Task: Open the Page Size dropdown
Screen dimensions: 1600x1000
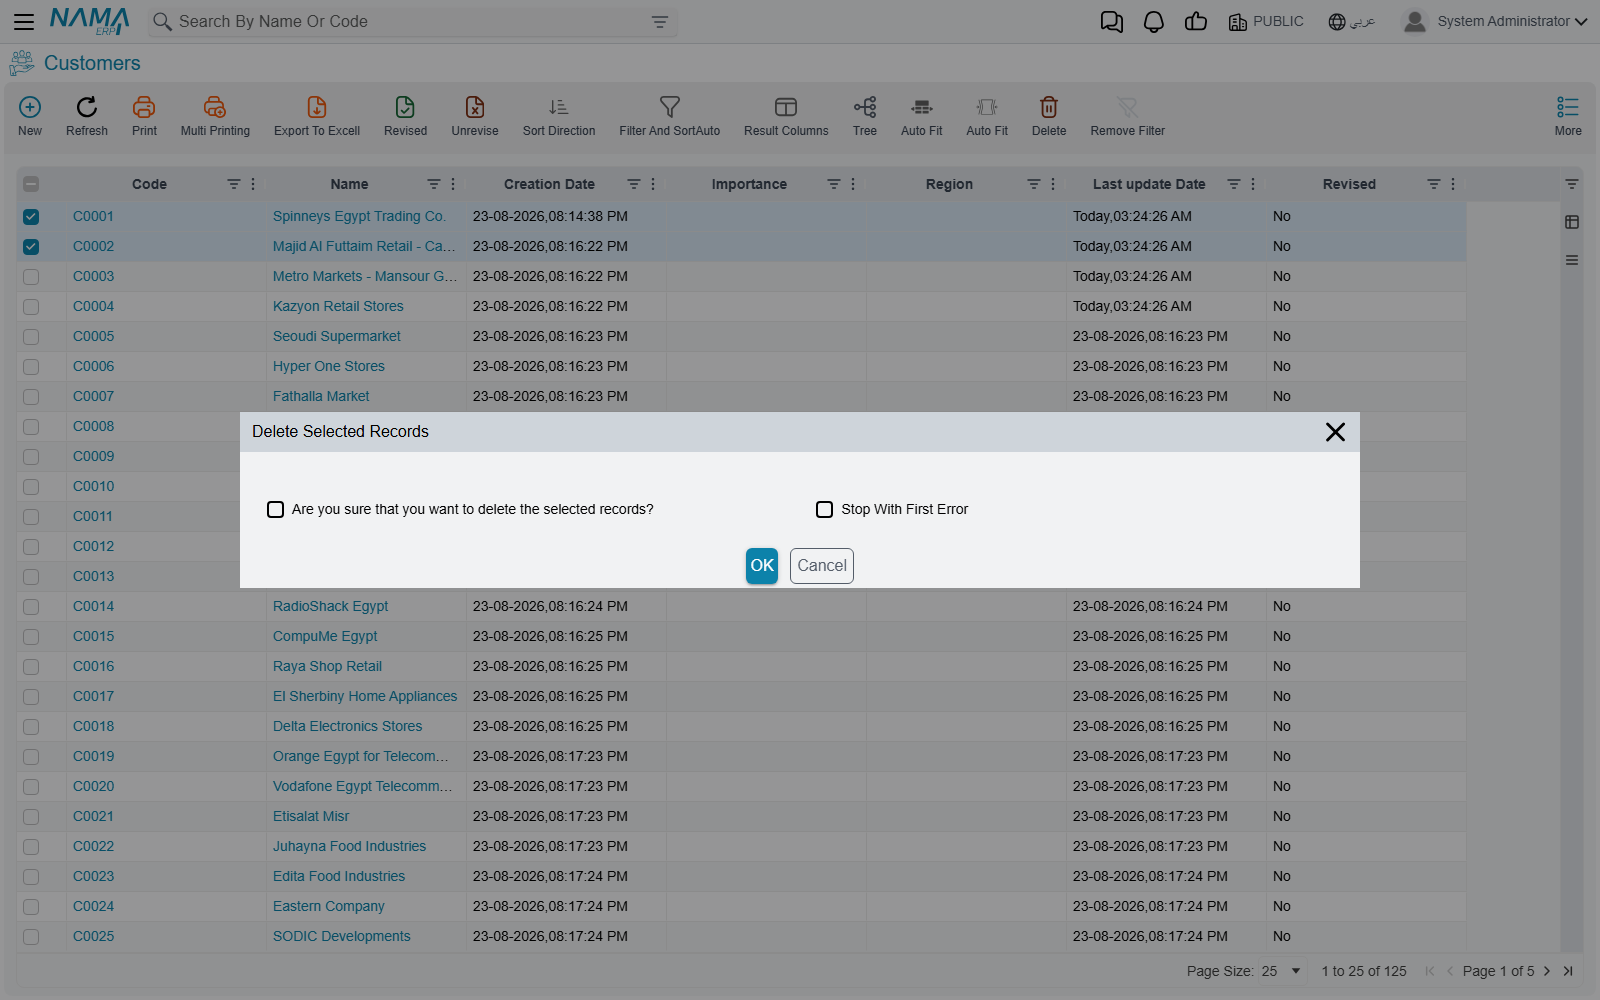Action: pyautogui.click(x=1282, y=971)
